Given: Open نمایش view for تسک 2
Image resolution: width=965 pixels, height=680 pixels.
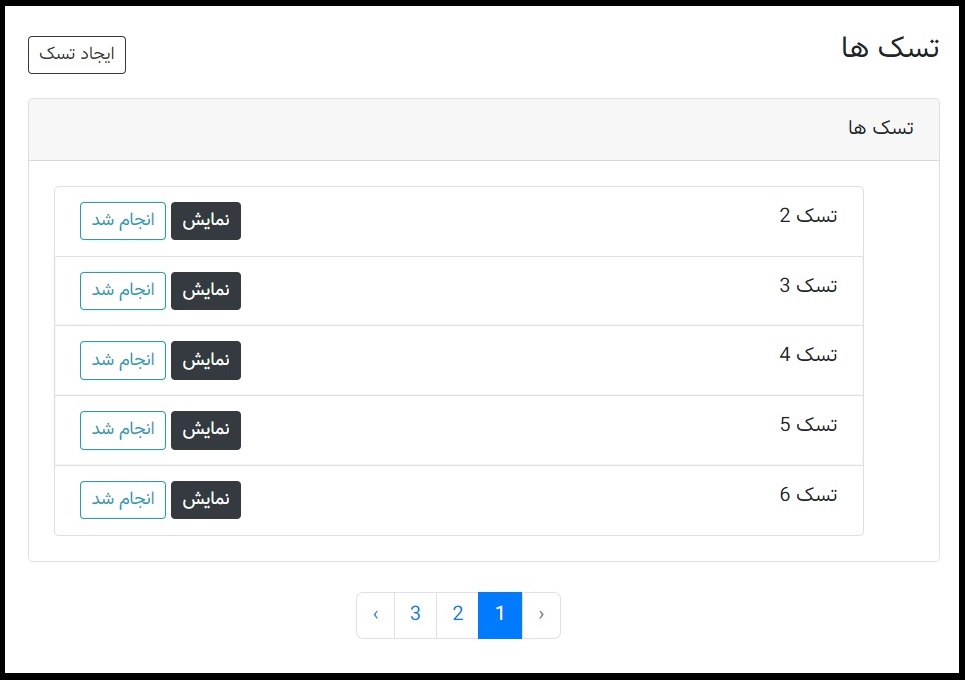Looking at the screenshot, I should [206, 220].
